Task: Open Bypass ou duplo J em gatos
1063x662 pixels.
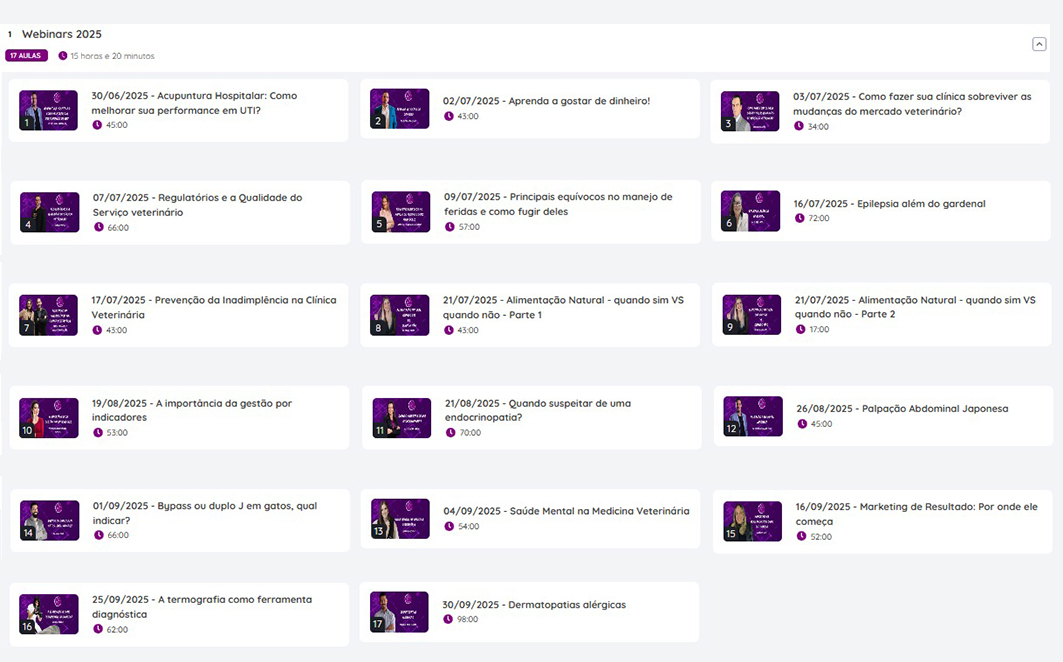Action: point(204,513)
